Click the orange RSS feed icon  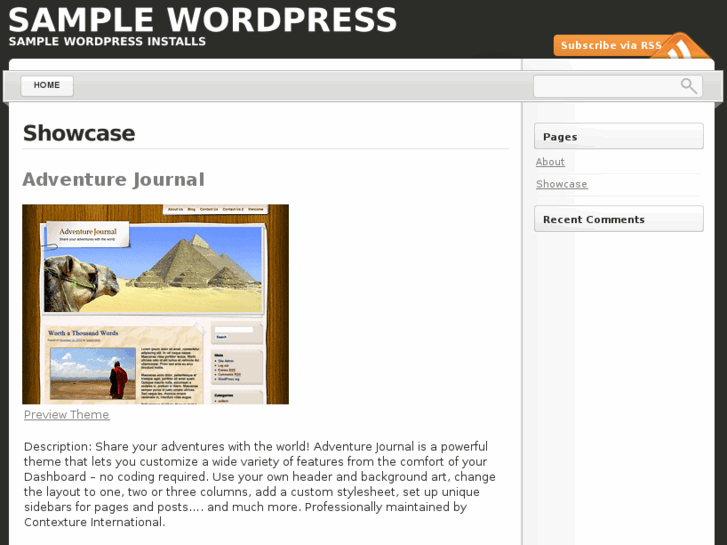pyautogui.click(x=682, y=46)
